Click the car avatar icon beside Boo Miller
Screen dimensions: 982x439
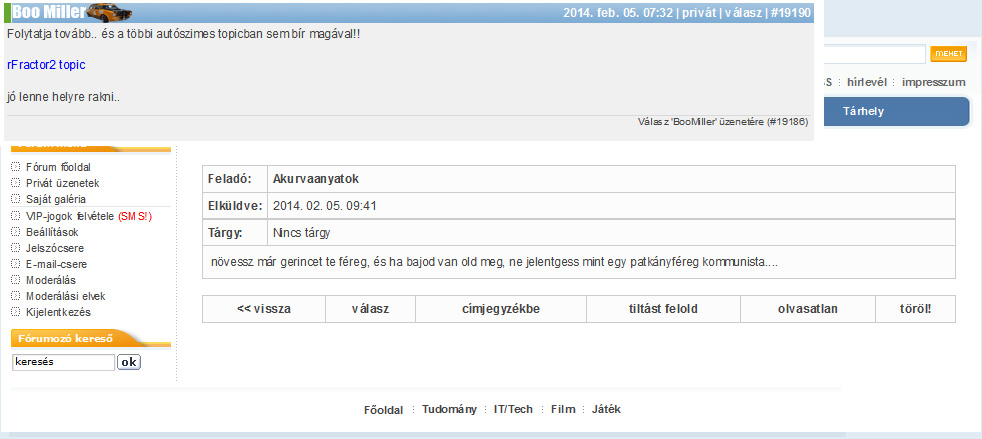[x=109, y=12]
